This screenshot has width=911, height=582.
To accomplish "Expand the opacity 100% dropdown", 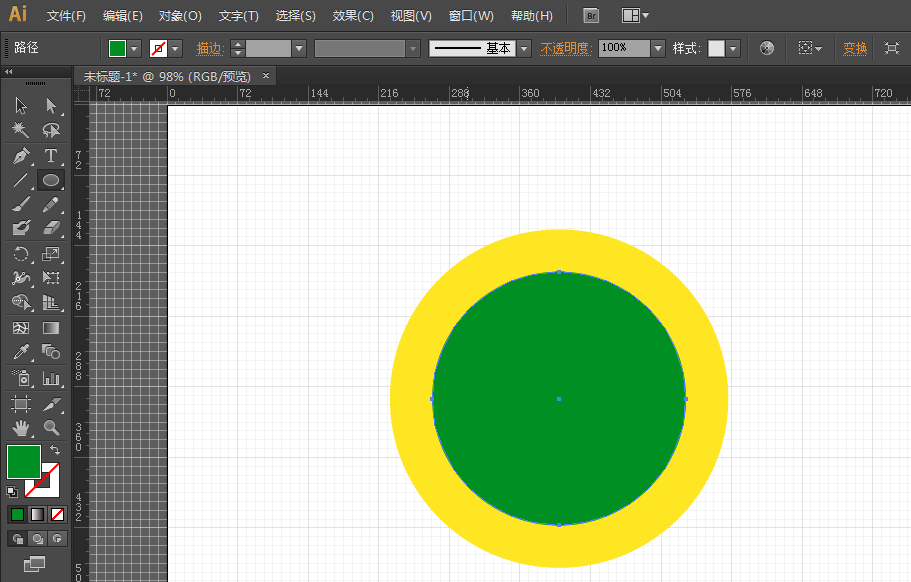I will pos(657,48).
